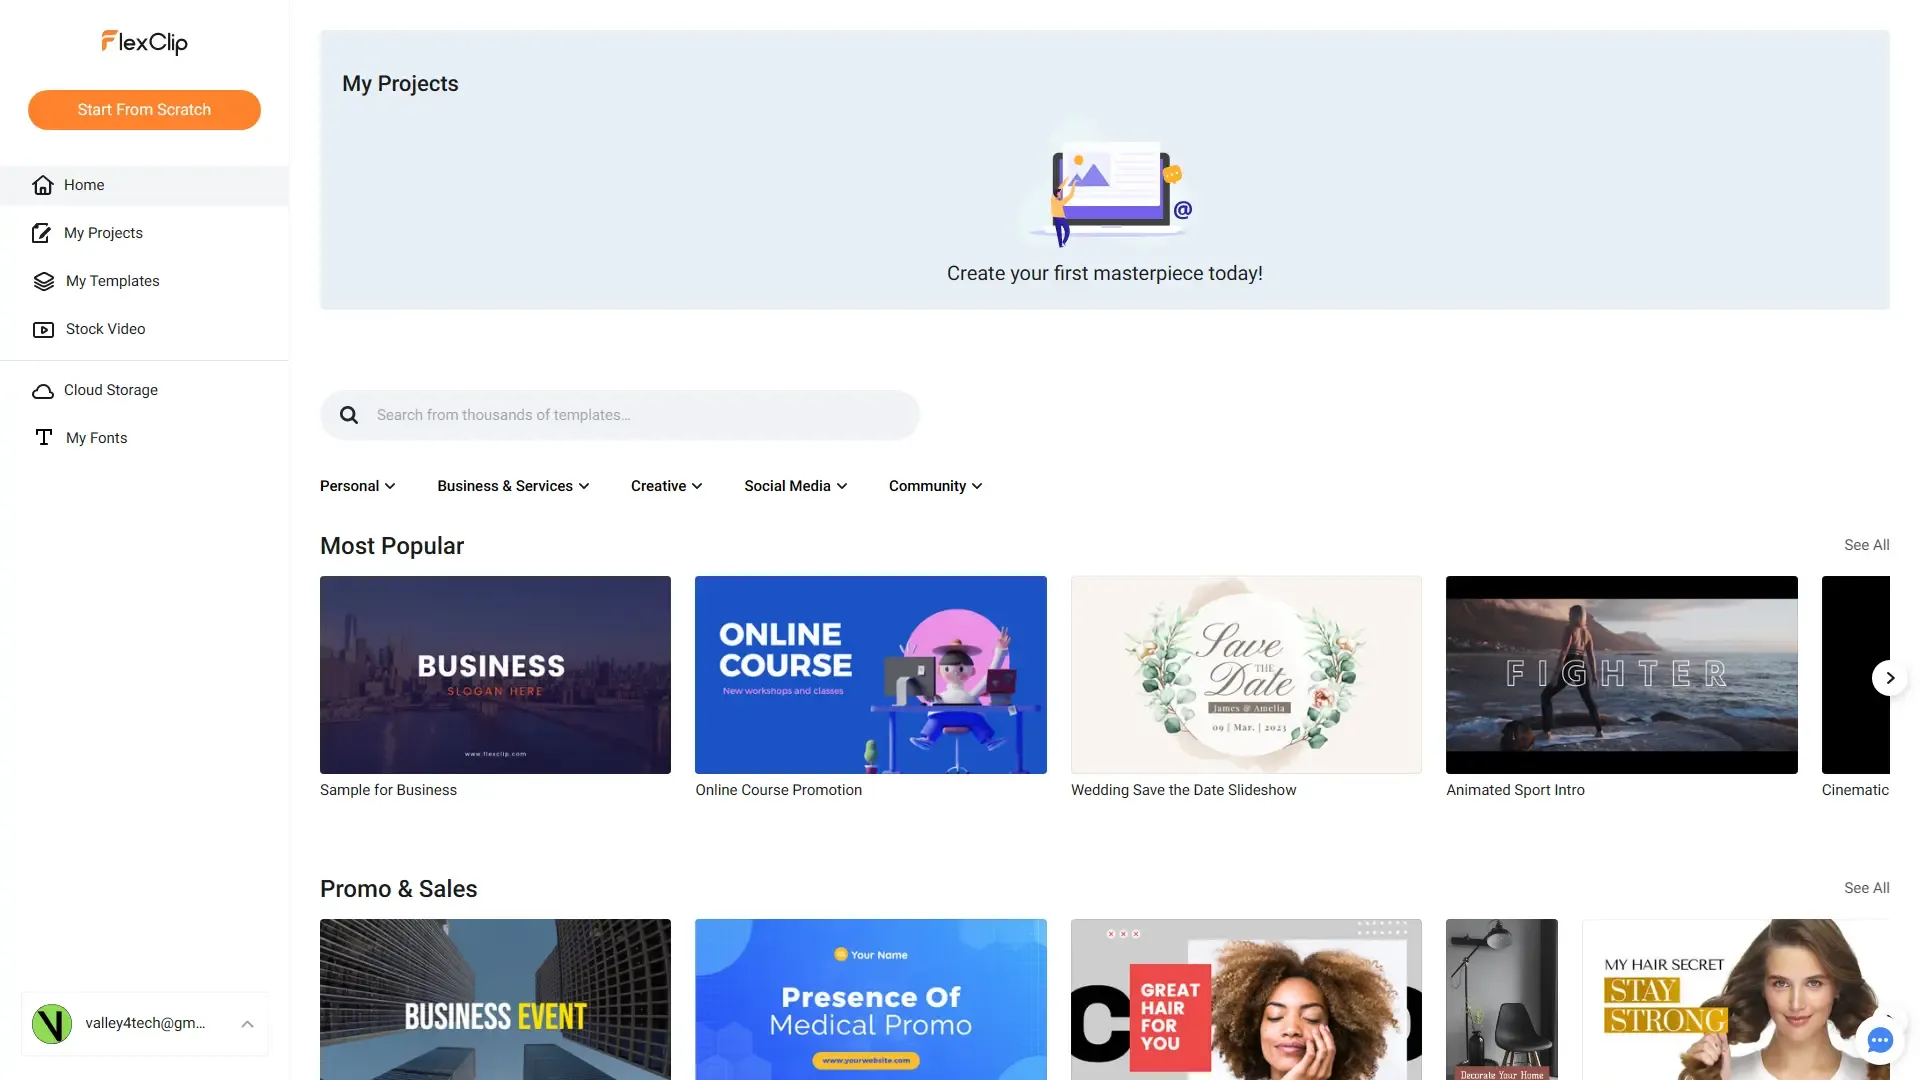Expand the account menu chevron
This screenshot has height=1080, width=1920.
point(248,1024)
